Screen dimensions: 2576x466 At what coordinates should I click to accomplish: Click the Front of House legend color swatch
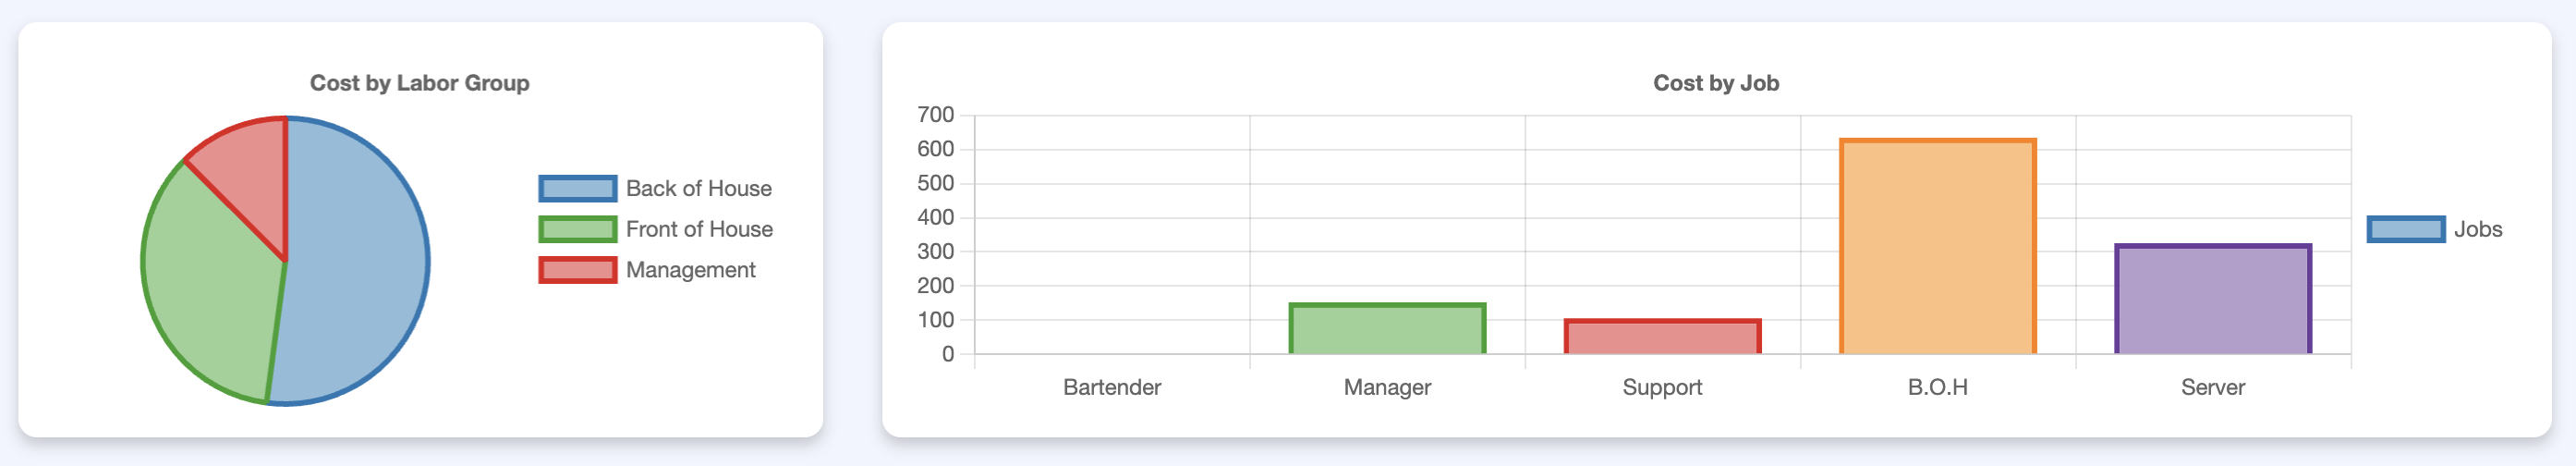pos(577,229)
